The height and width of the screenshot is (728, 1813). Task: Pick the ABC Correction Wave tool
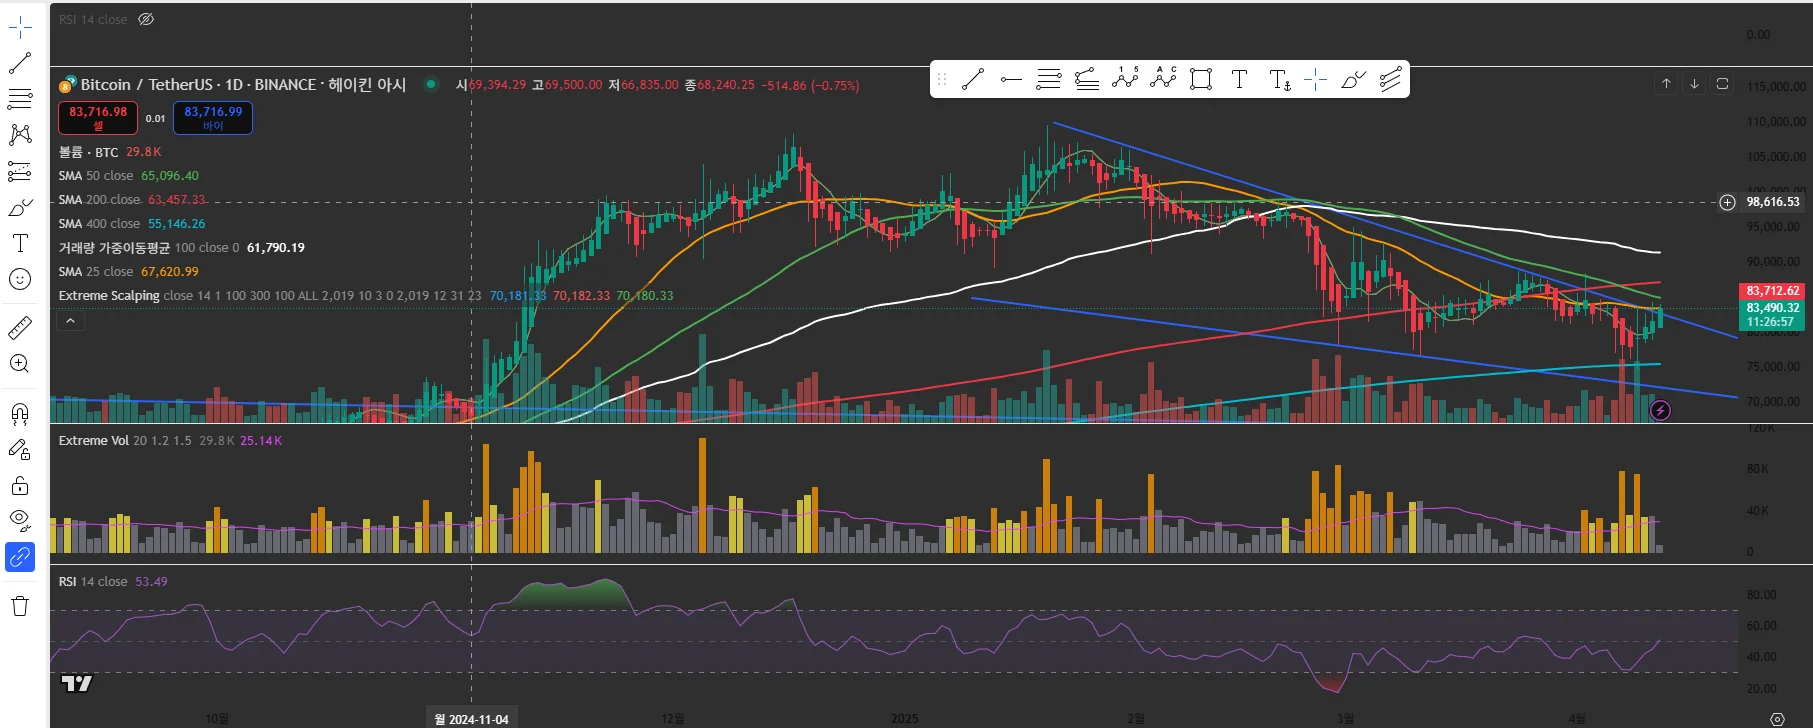[1163, 80]
